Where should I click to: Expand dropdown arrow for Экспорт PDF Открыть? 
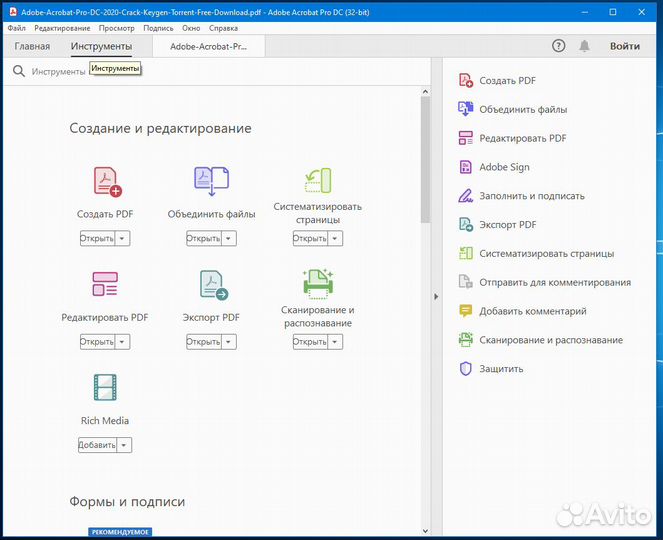[x=229, y=342]
